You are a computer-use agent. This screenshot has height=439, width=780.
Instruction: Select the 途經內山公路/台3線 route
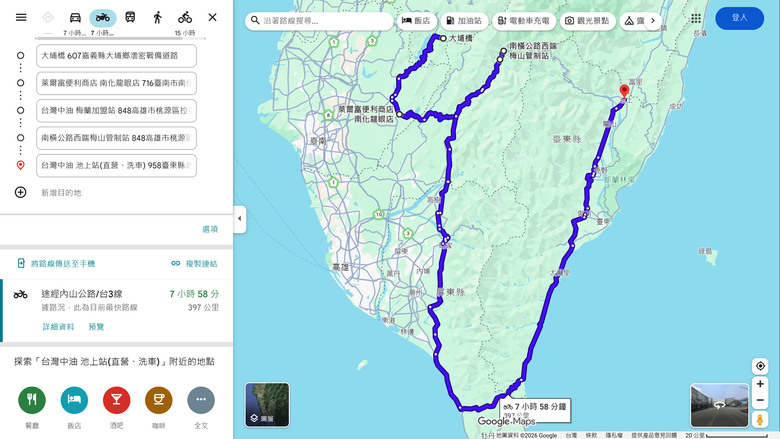point(117,310)
